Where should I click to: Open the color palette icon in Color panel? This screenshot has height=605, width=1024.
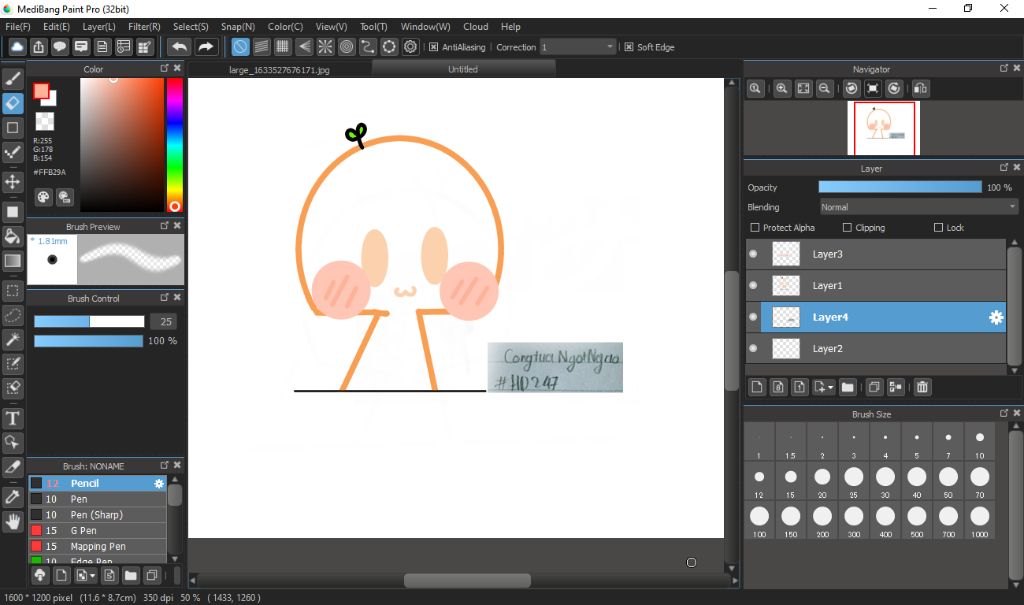(x=43, y=197)
